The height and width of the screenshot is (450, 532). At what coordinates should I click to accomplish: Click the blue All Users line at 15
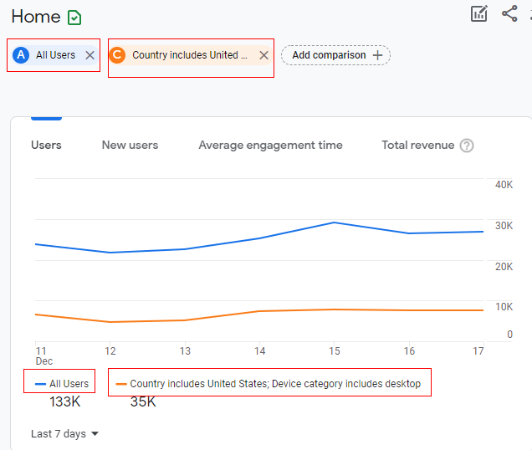tap(334, 223)
